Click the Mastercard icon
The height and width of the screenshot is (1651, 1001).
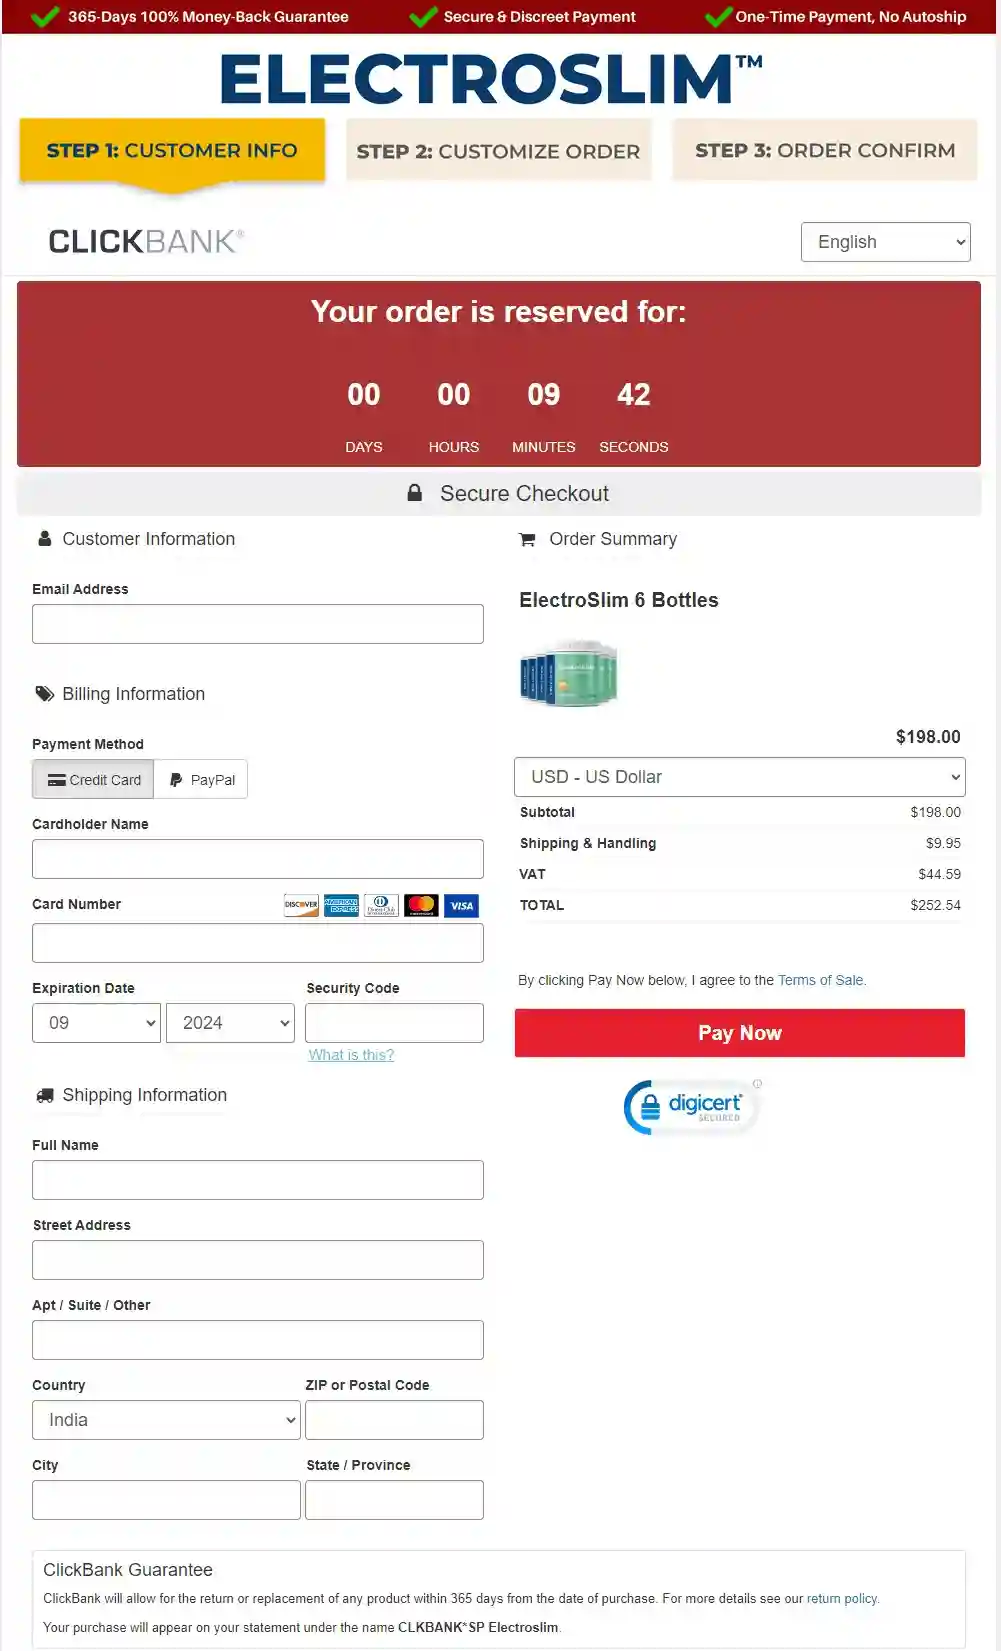421,905
